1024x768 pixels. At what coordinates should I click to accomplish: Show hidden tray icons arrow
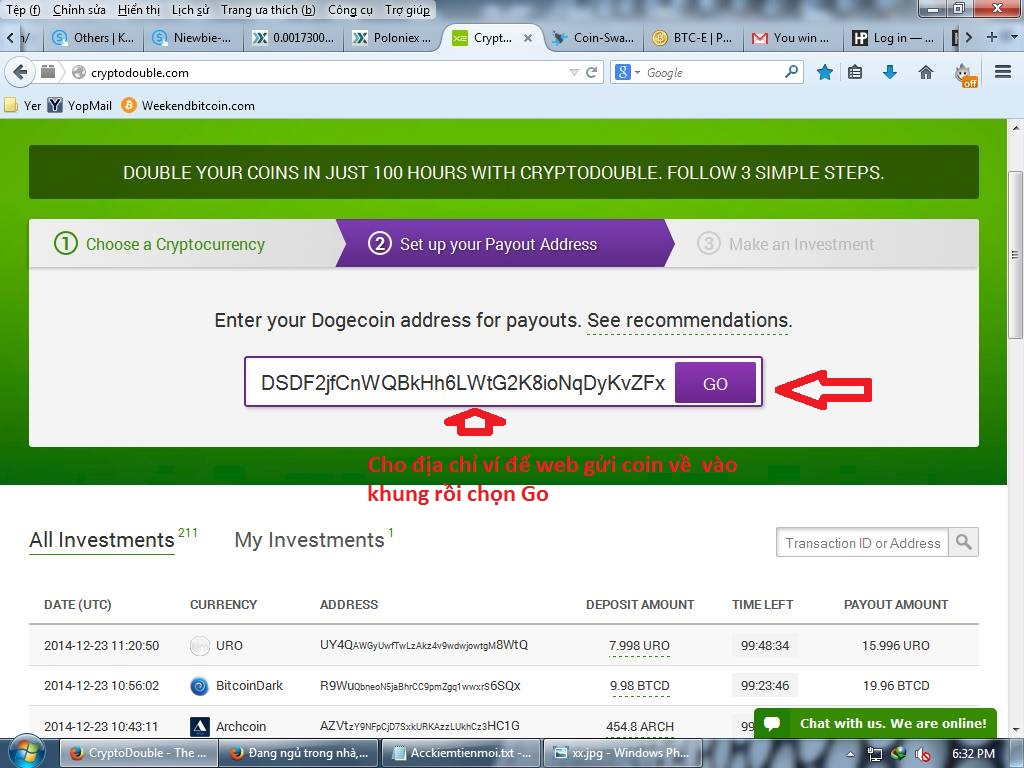[x=850, y=754]
